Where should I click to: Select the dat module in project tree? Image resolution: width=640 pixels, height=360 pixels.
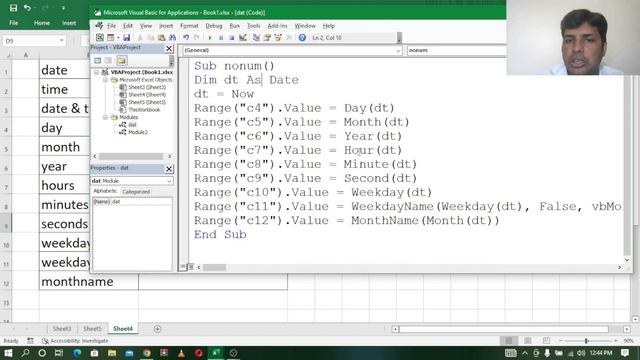tap(132, 125)
